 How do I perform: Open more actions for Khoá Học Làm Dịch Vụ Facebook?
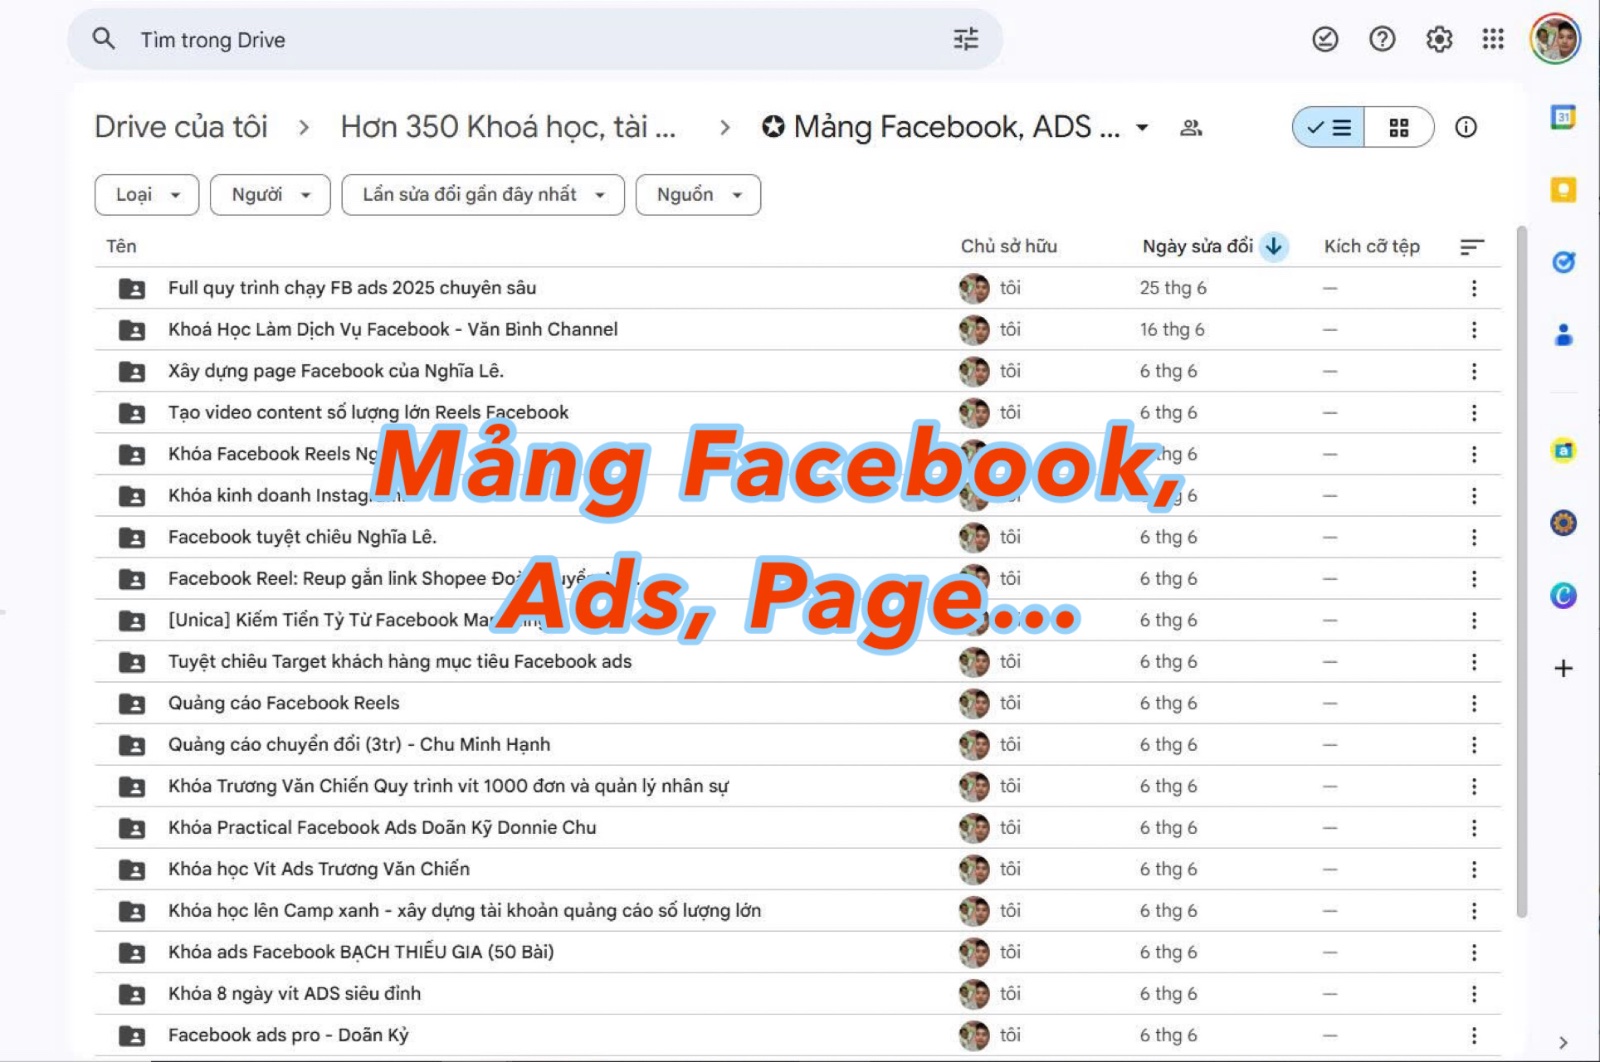pyautogui.click(x=1473, y=329)
